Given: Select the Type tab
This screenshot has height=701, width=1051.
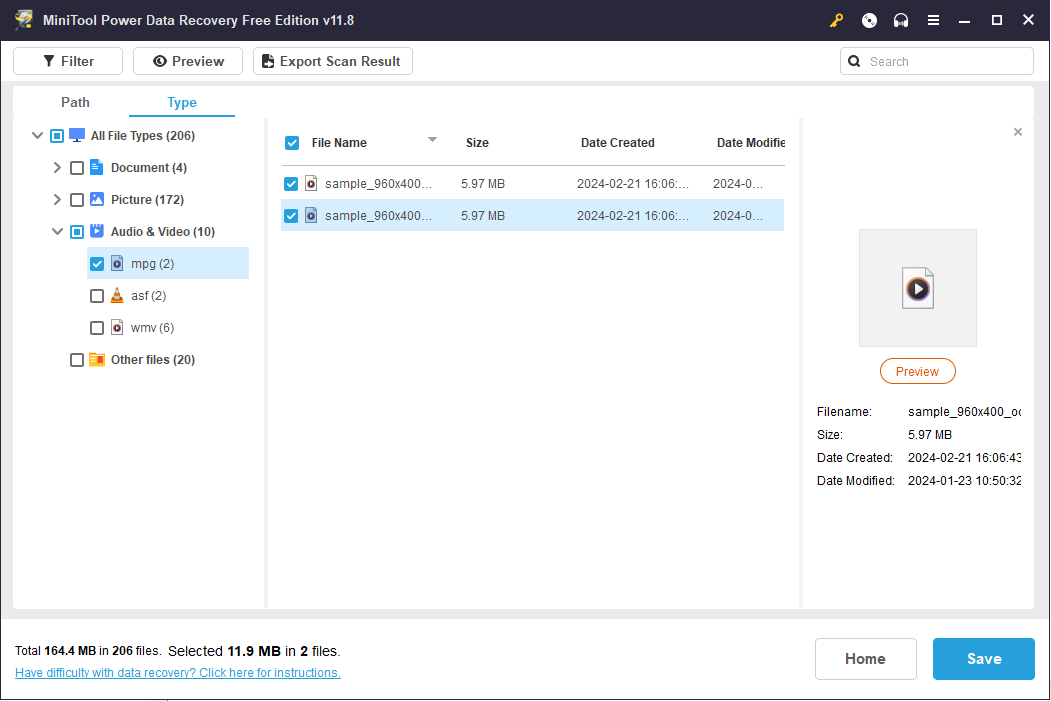Looking at the screenshot, I should [182, 102].
